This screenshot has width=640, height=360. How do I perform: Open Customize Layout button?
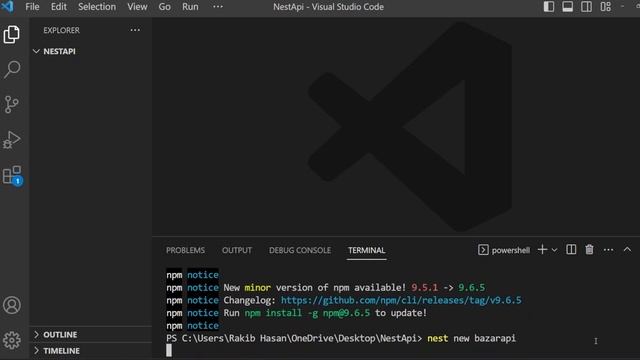pyautogui.click(x=606, y=7)
